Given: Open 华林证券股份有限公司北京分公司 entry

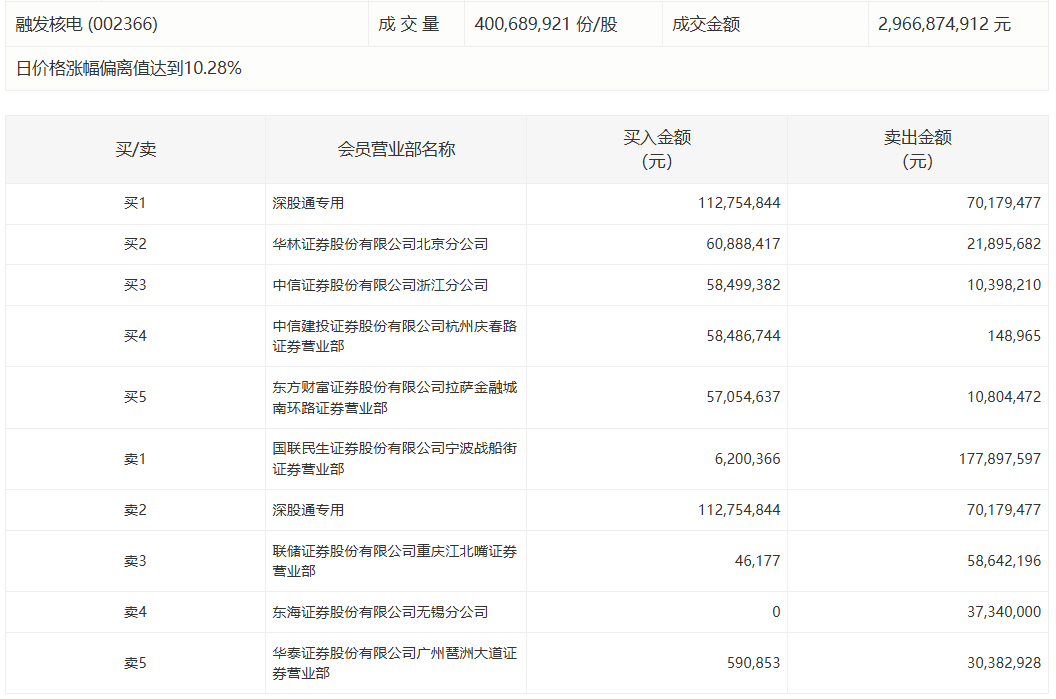Looking at the screenshot, I should coord(380,244).
